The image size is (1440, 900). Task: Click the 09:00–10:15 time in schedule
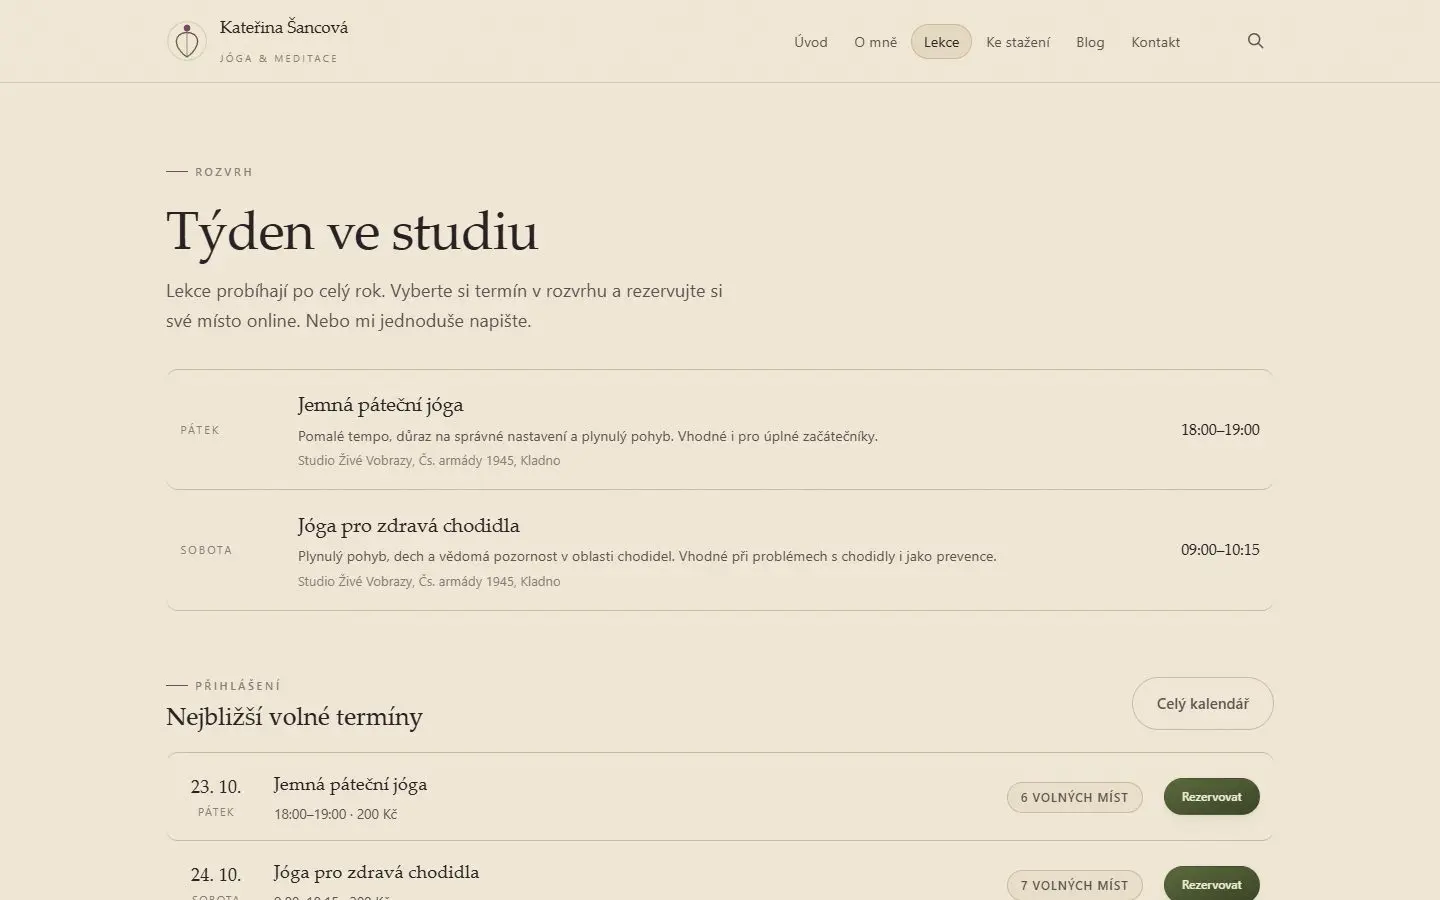(x=1220, y=550)
